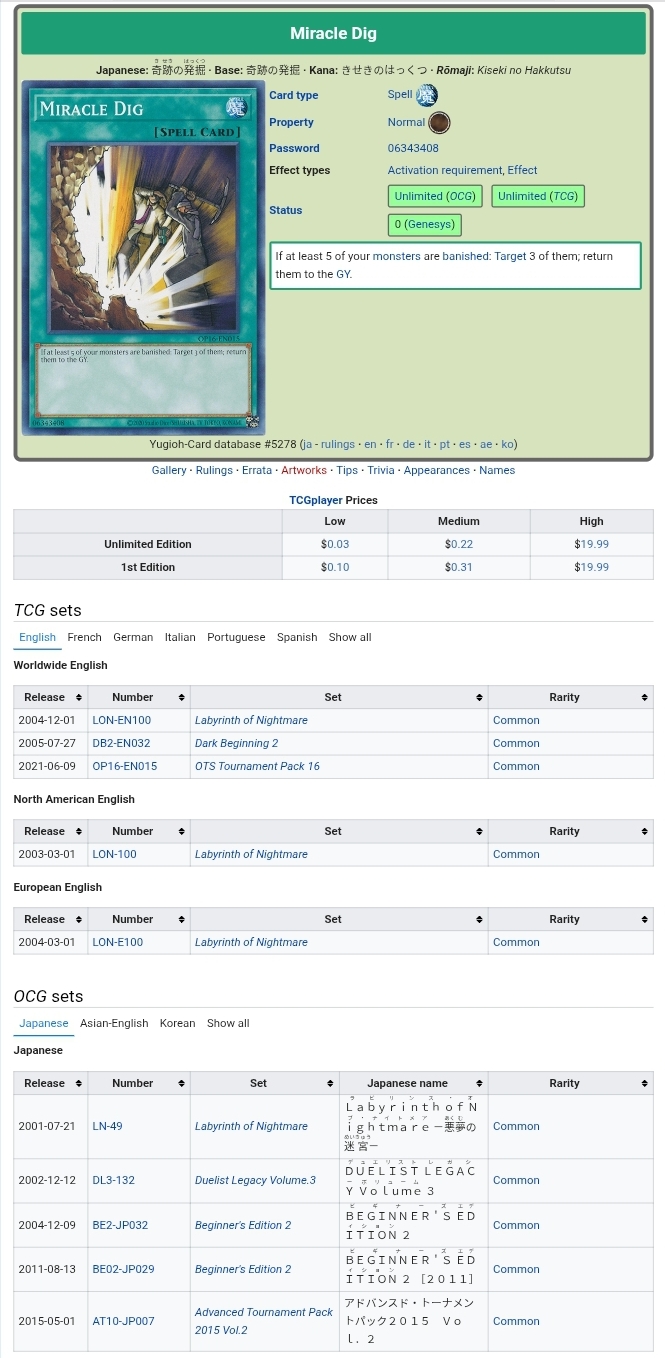The height and width of the screenshot is (1358, 665).
Task: Switch to Korean OCG sets tab
Action: 178,1023
